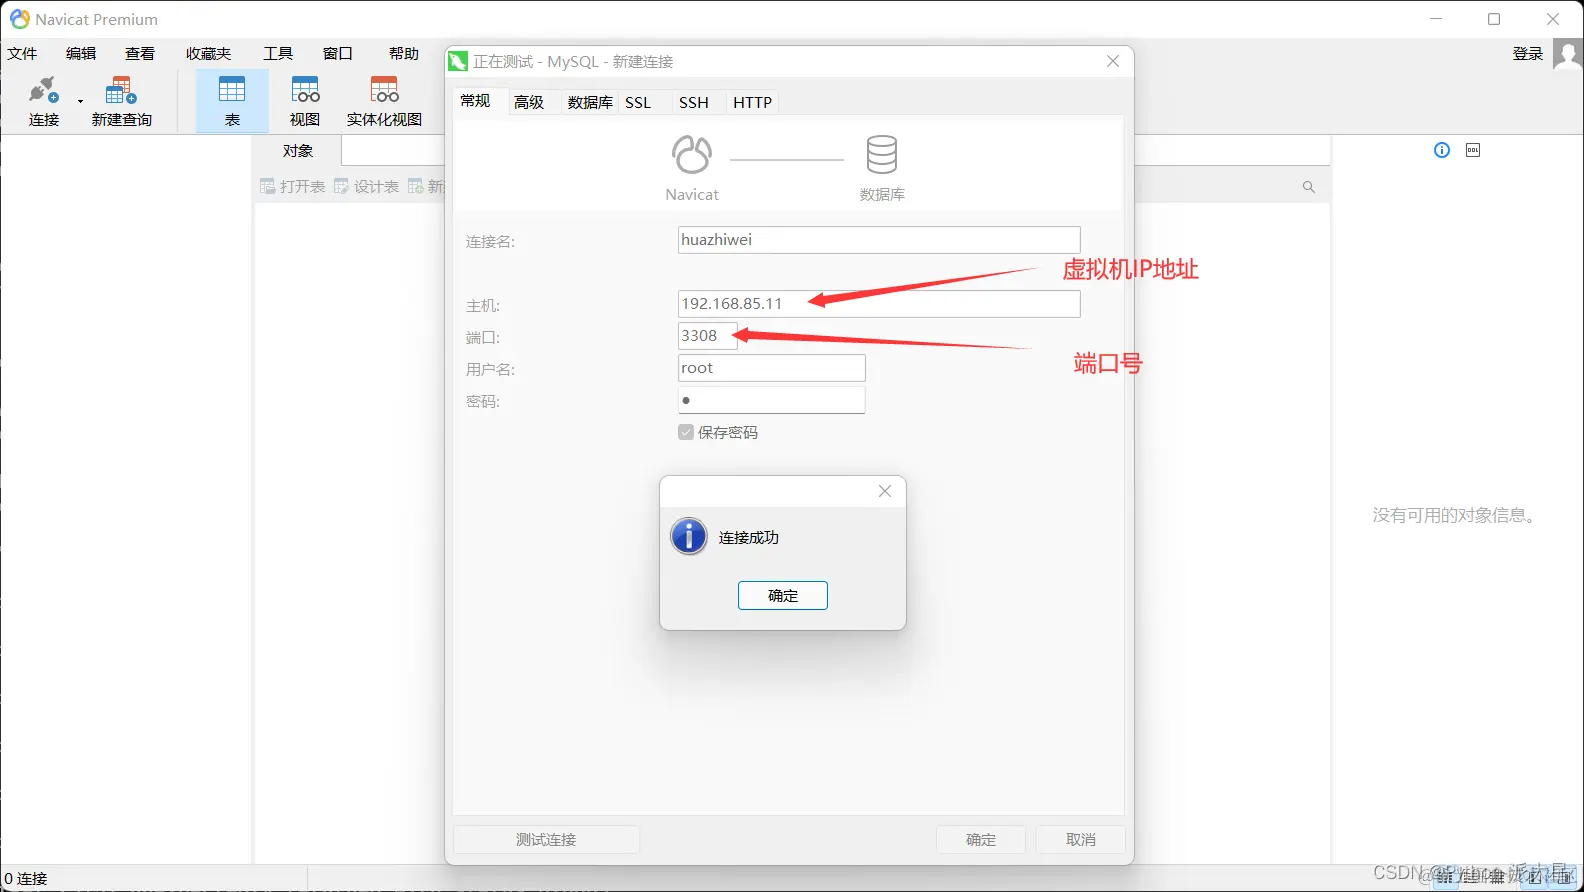The image size is (1584, 892).
Task: Open Materialized View (实体化视图) tool
Action: 384,100
